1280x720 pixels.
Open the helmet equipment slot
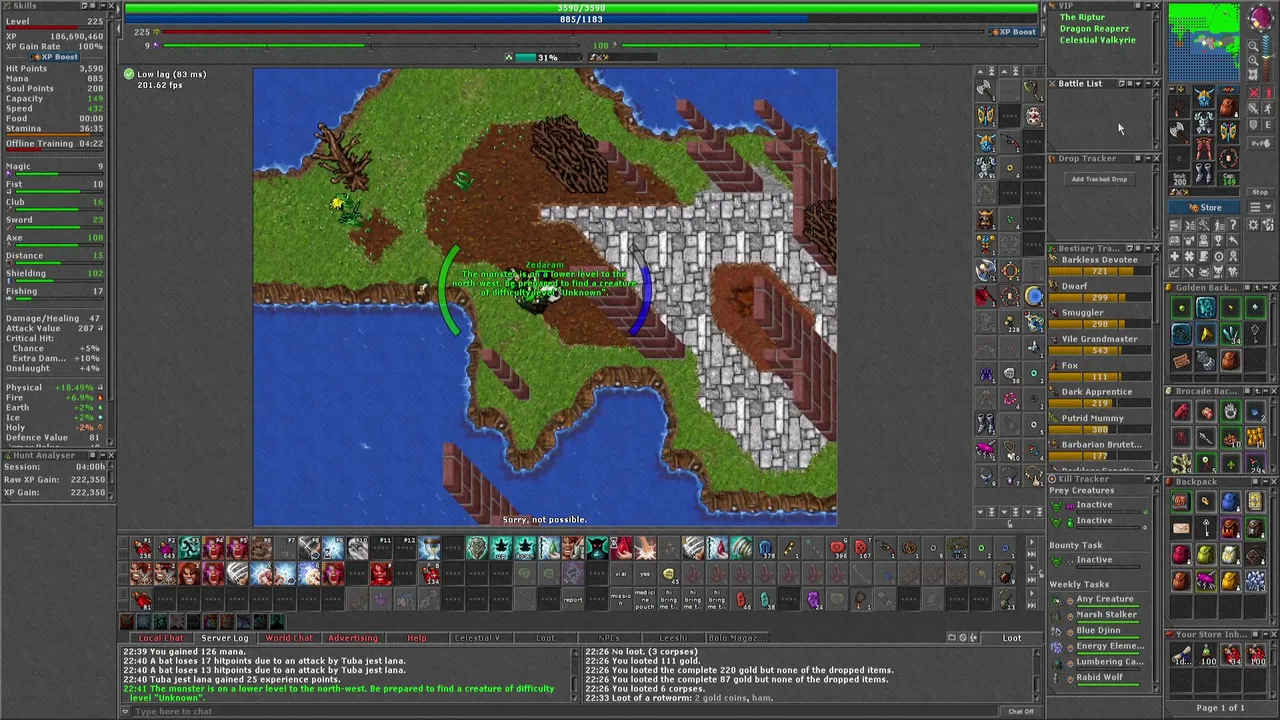tap(1204, 97)
